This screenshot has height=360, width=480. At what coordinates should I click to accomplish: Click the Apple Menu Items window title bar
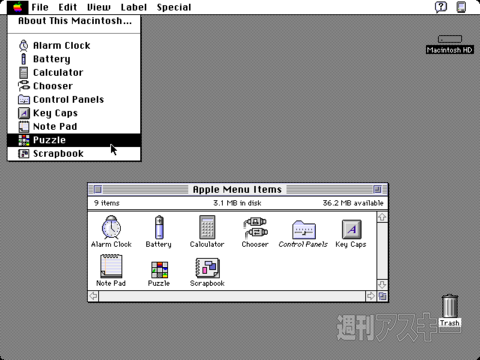click(x=237, y=189)
